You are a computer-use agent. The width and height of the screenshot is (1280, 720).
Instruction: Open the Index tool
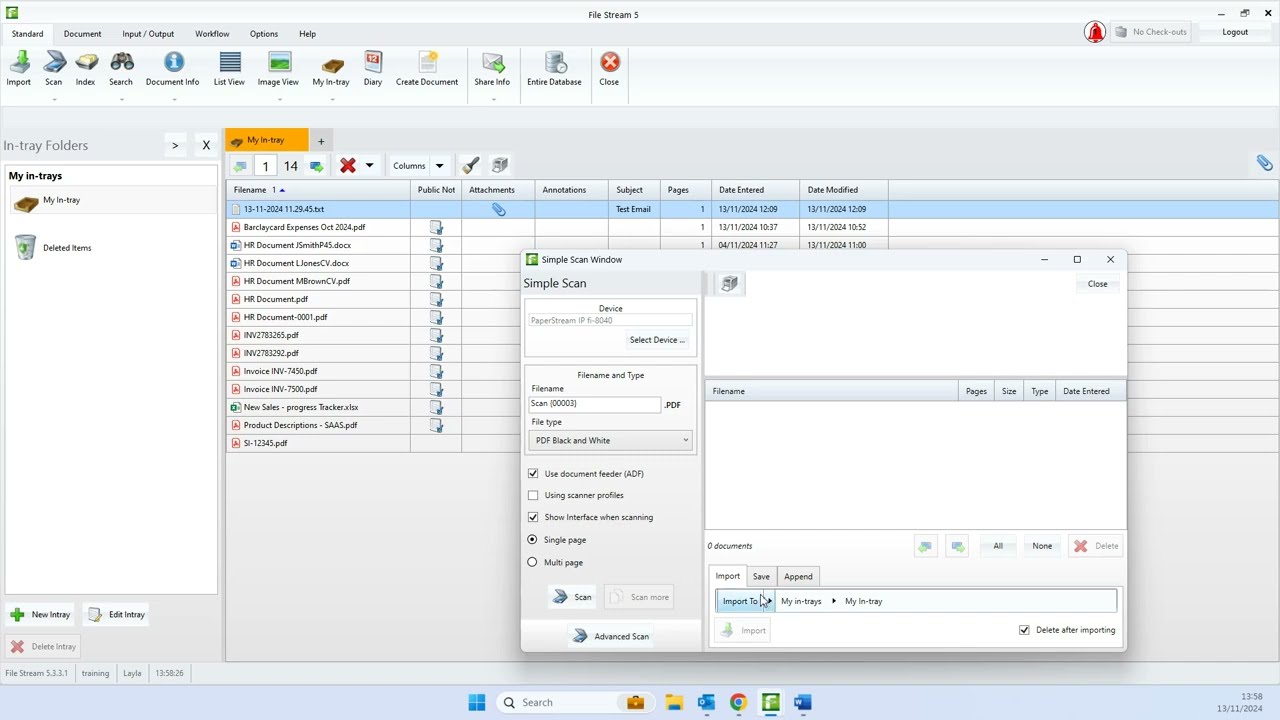85,69
